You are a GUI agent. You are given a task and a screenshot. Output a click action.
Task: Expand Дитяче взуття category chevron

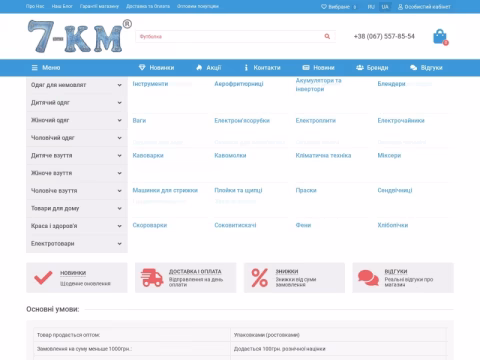click(x=119, y=156)
